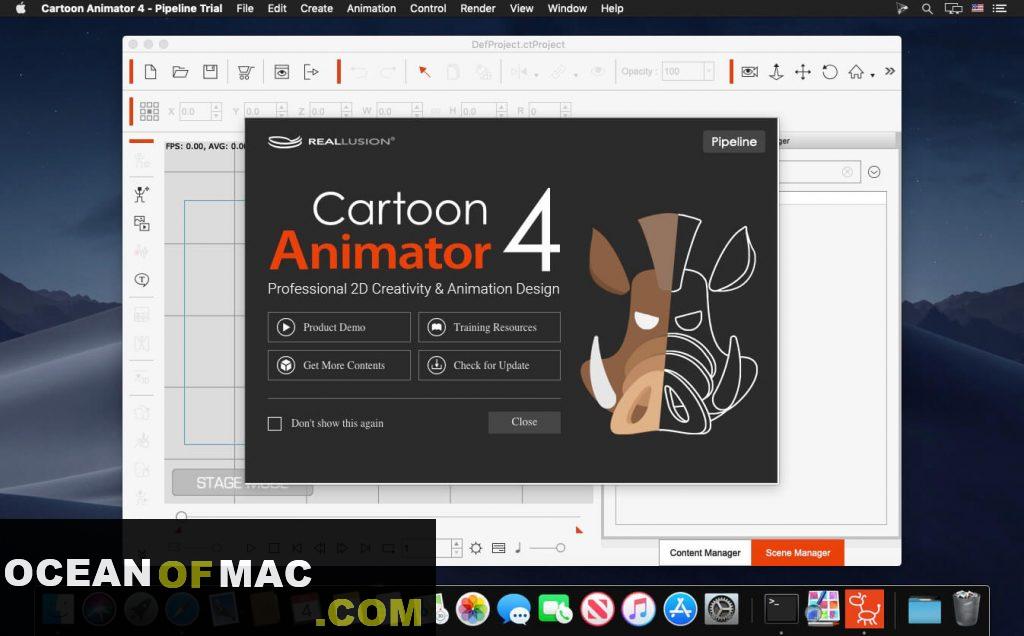Select the Rotate camera circular arrow tool
Viewport: 1024px width, 636px height.
829,72
